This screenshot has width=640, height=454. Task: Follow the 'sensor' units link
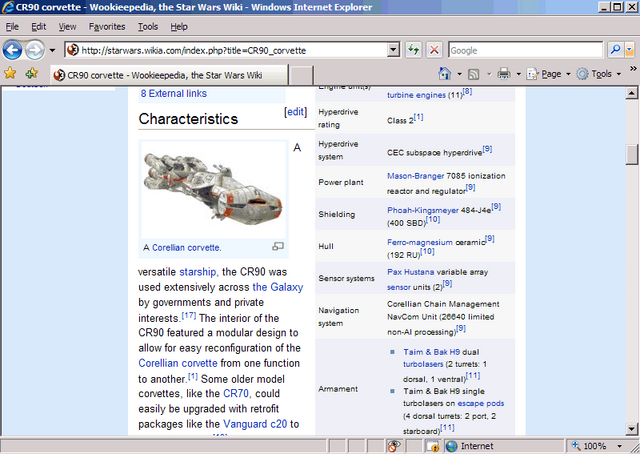pyautogui.click(x=399, y=287)
